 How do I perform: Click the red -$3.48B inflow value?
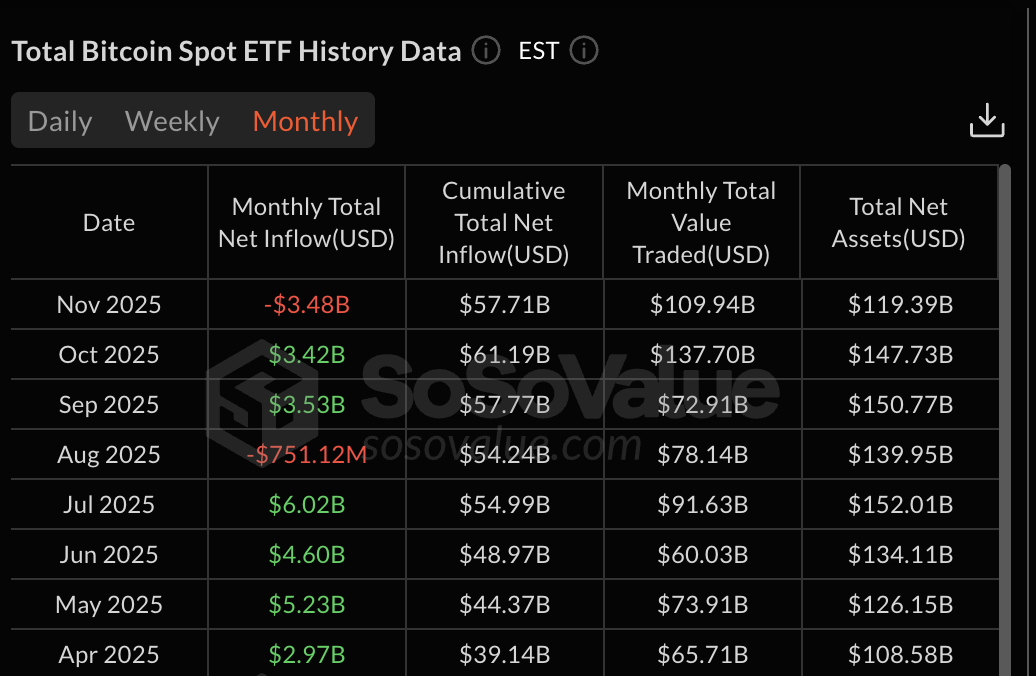point(305,304)
